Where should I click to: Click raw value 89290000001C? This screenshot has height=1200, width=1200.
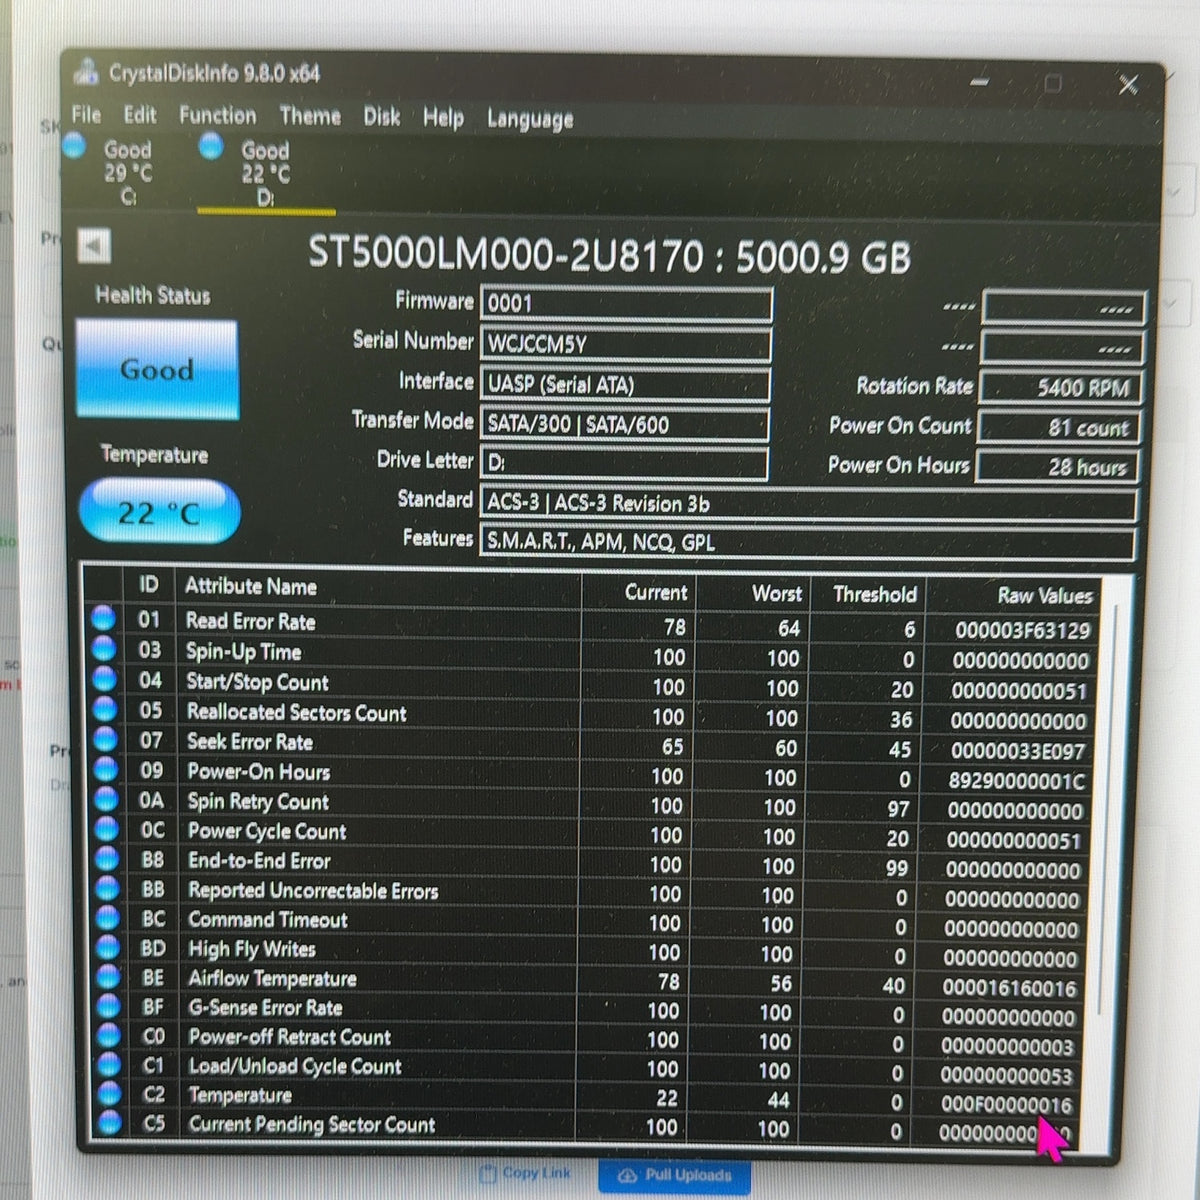coord(1017,781)
